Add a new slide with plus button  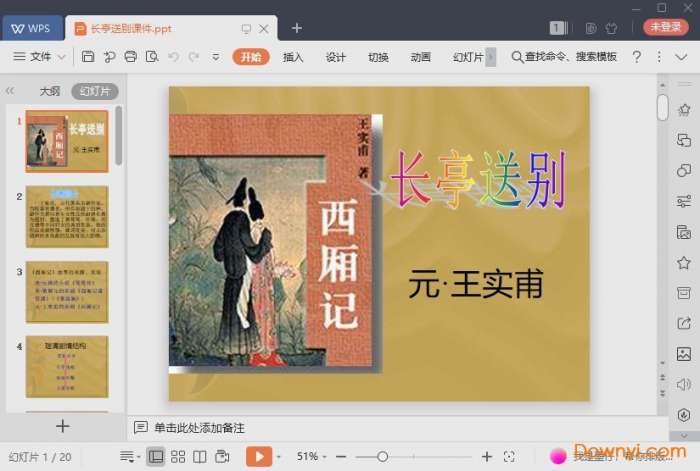click(63, 426)
